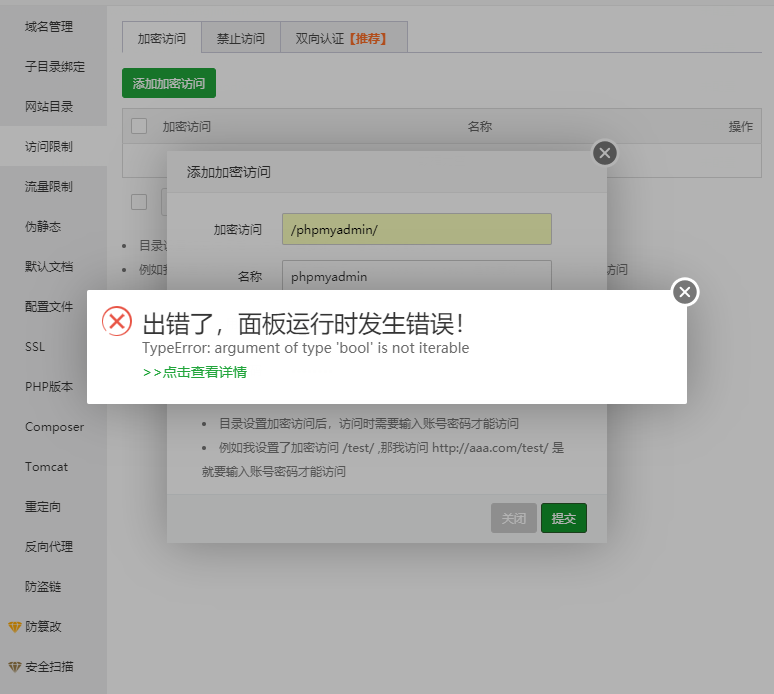Click the 关闭 button in dialog

pos(513,518)
